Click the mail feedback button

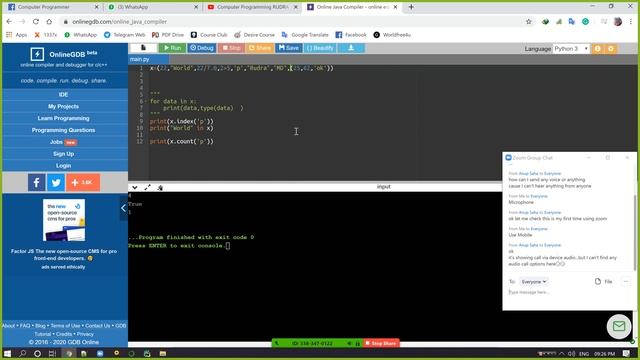(x=619, y=326)
